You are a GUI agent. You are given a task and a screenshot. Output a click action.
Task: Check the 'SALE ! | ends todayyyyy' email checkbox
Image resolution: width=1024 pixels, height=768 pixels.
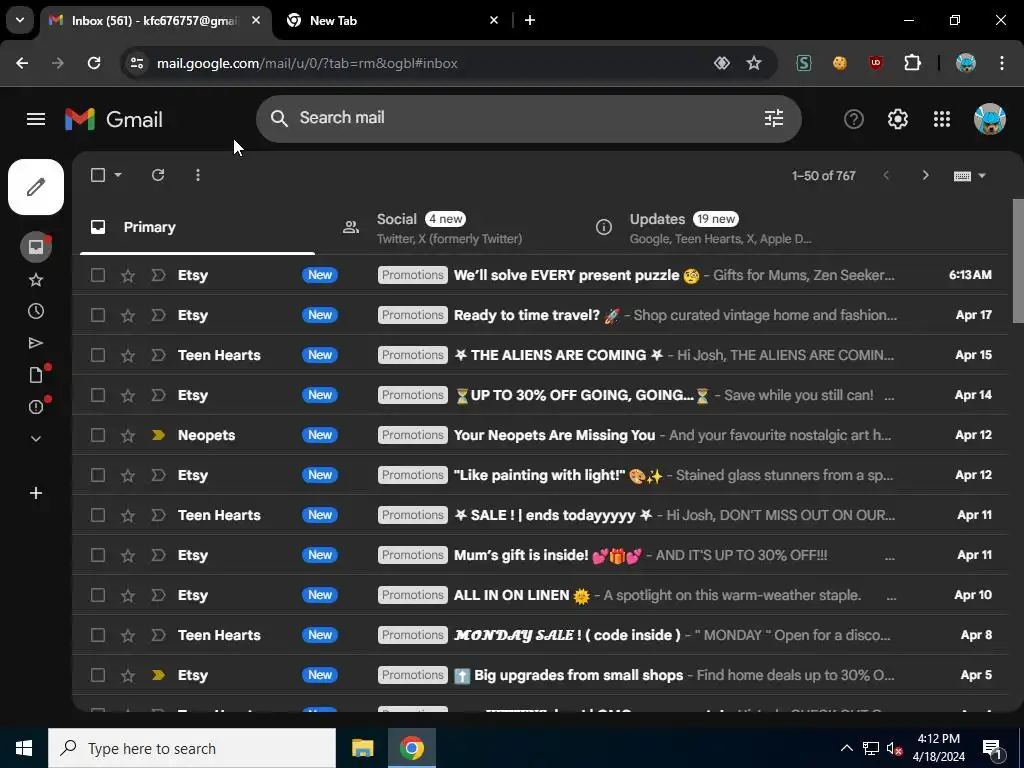click(98, 515)
